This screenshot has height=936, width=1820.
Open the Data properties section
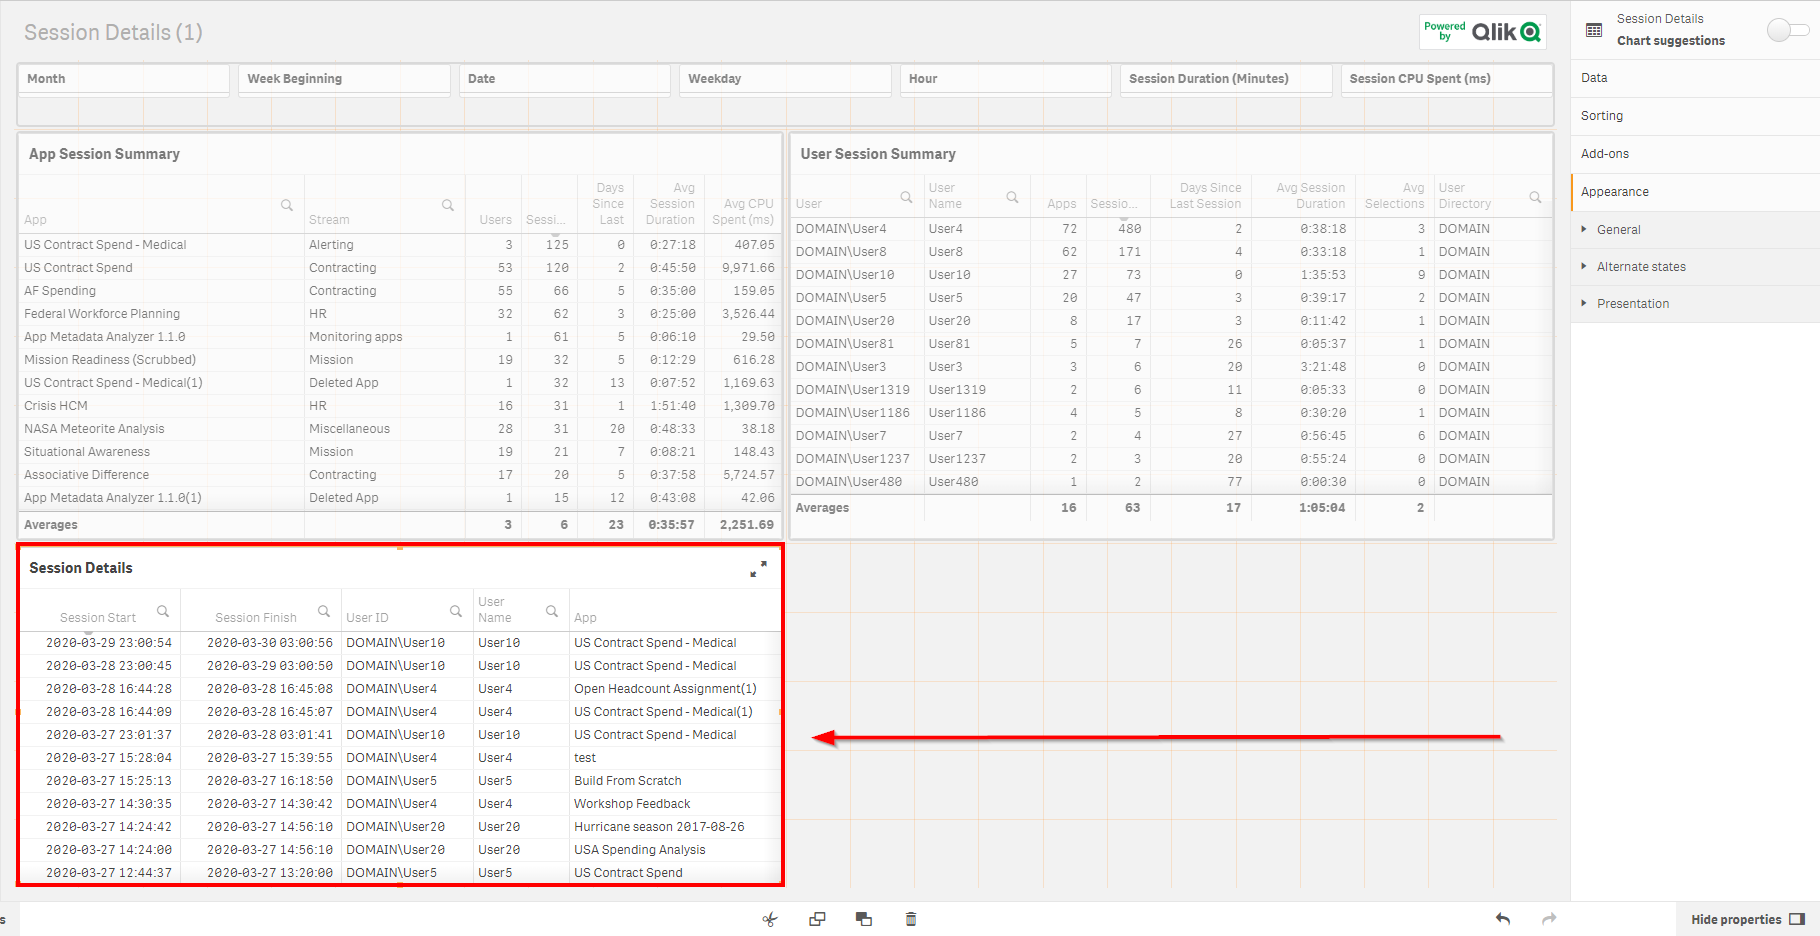click(x=1594, y=78)
